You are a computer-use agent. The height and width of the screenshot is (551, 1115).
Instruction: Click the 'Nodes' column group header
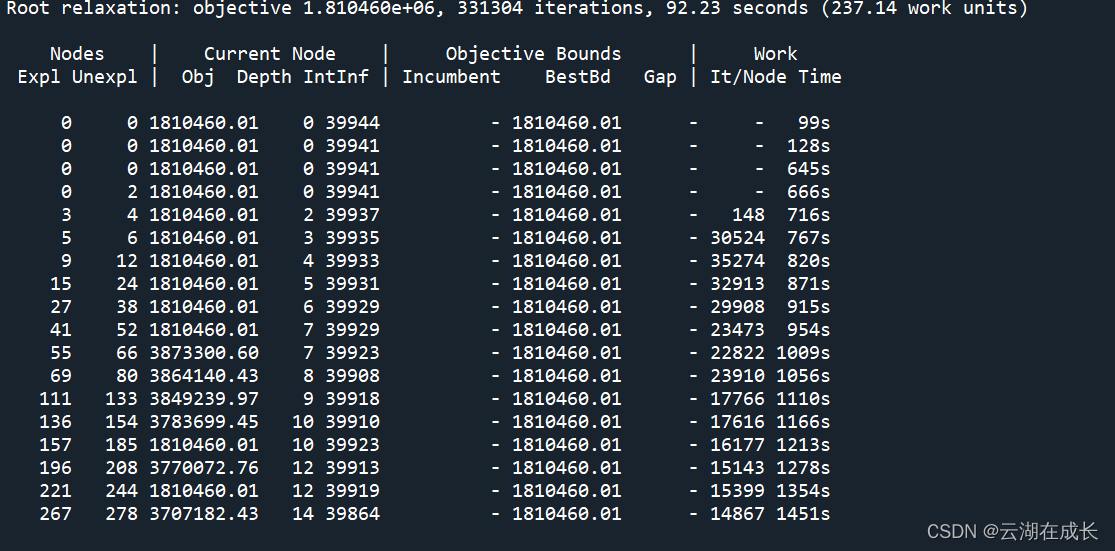(x=77, y=54)
